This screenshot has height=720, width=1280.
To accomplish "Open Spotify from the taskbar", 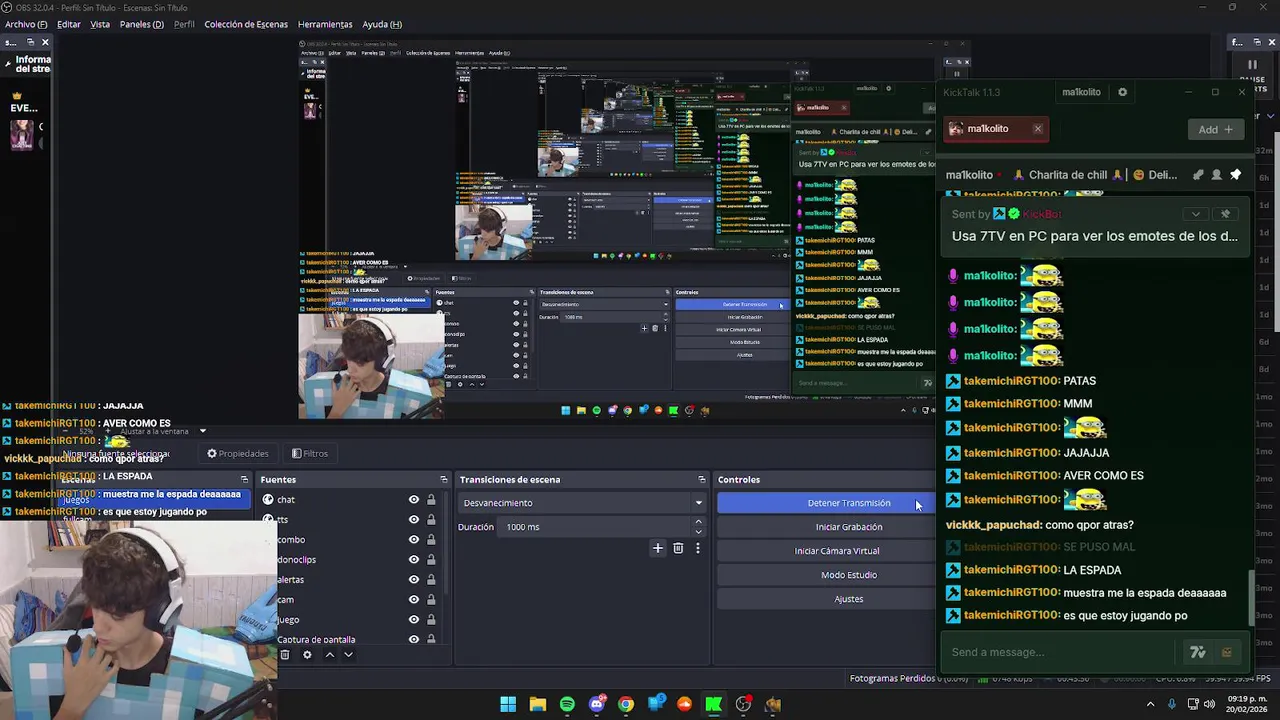I will click(x=567, y=704).
